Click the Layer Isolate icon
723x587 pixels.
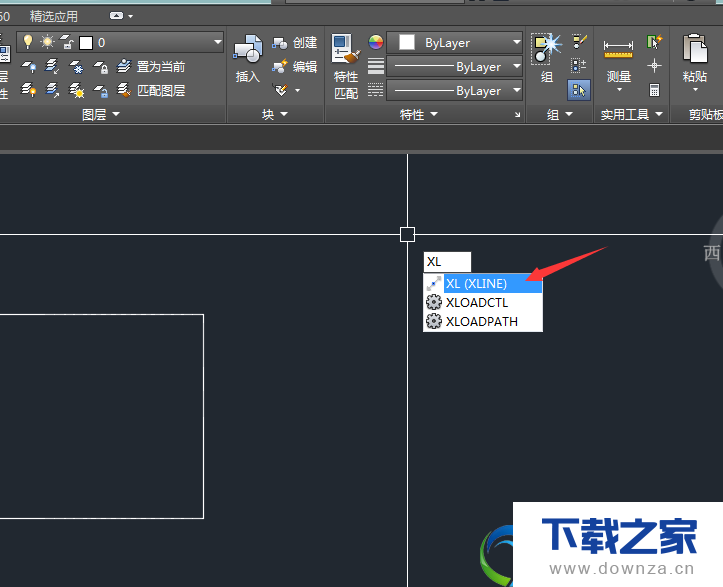(52, 66)
